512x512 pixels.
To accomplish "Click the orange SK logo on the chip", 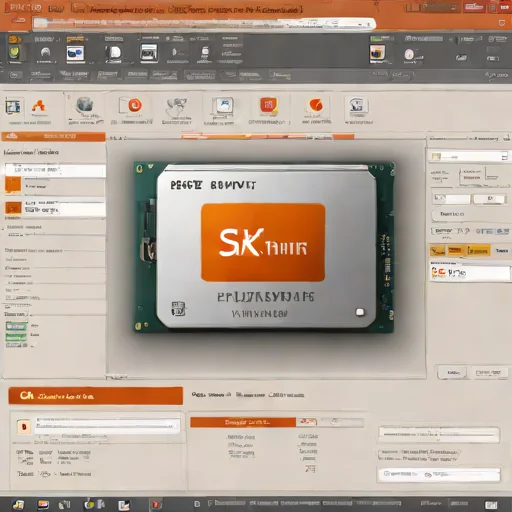I will (263, 243).
